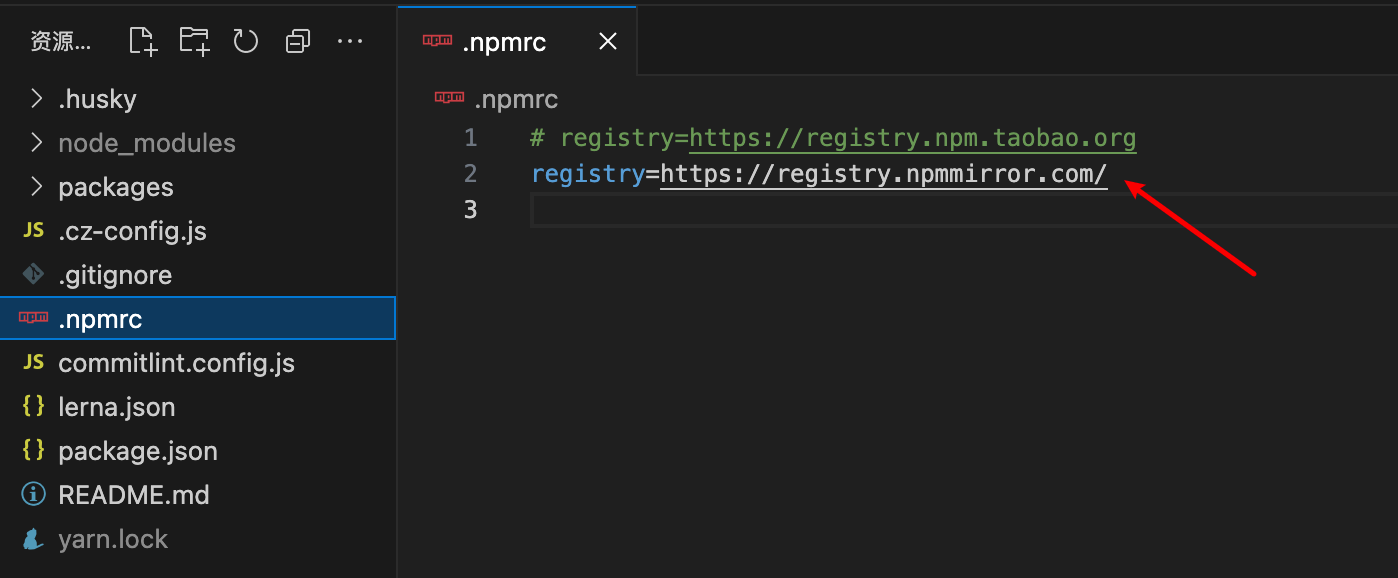This screenshot has height=578, width=1398.
Task: Switch to the .npmrc editor tab
Action: (504, 42)
